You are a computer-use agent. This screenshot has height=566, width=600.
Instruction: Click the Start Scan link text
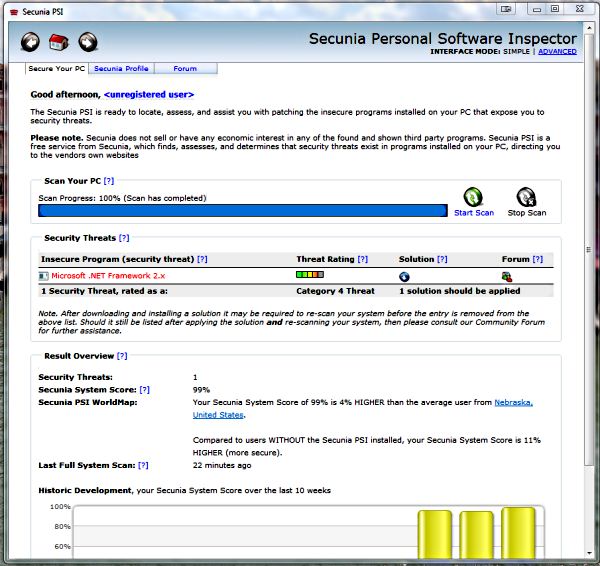474,213
